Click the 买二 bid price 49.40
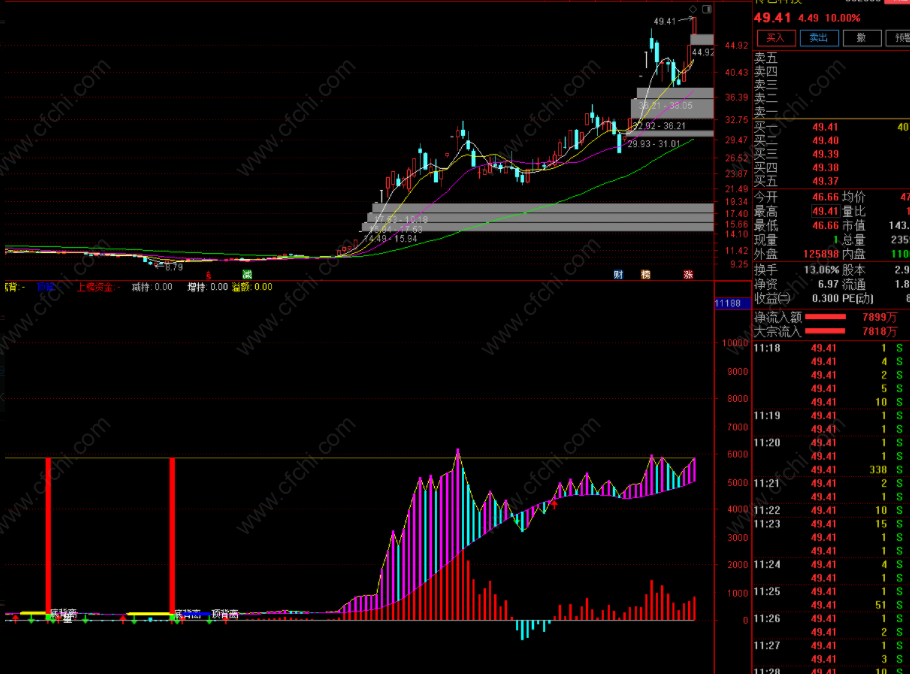910x674 pixels. (x=825, y=140)
